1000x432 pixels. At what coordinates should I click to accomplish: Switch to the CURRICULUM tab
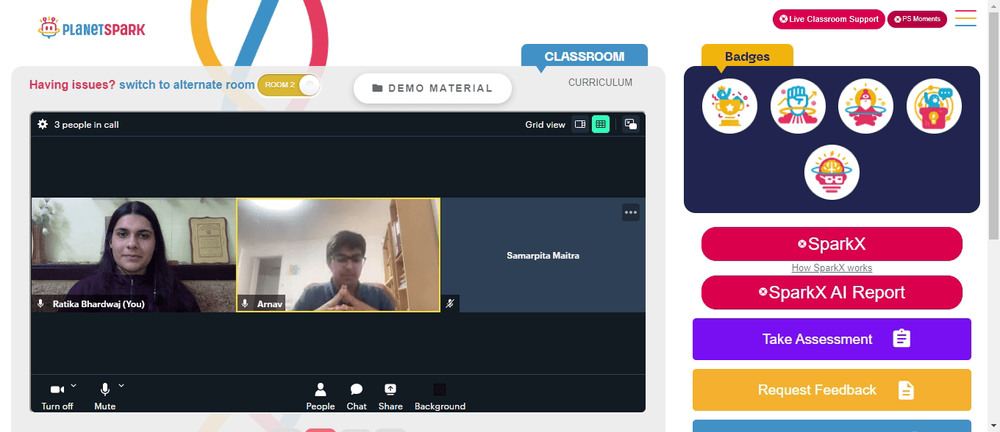[x=600, y=82]
